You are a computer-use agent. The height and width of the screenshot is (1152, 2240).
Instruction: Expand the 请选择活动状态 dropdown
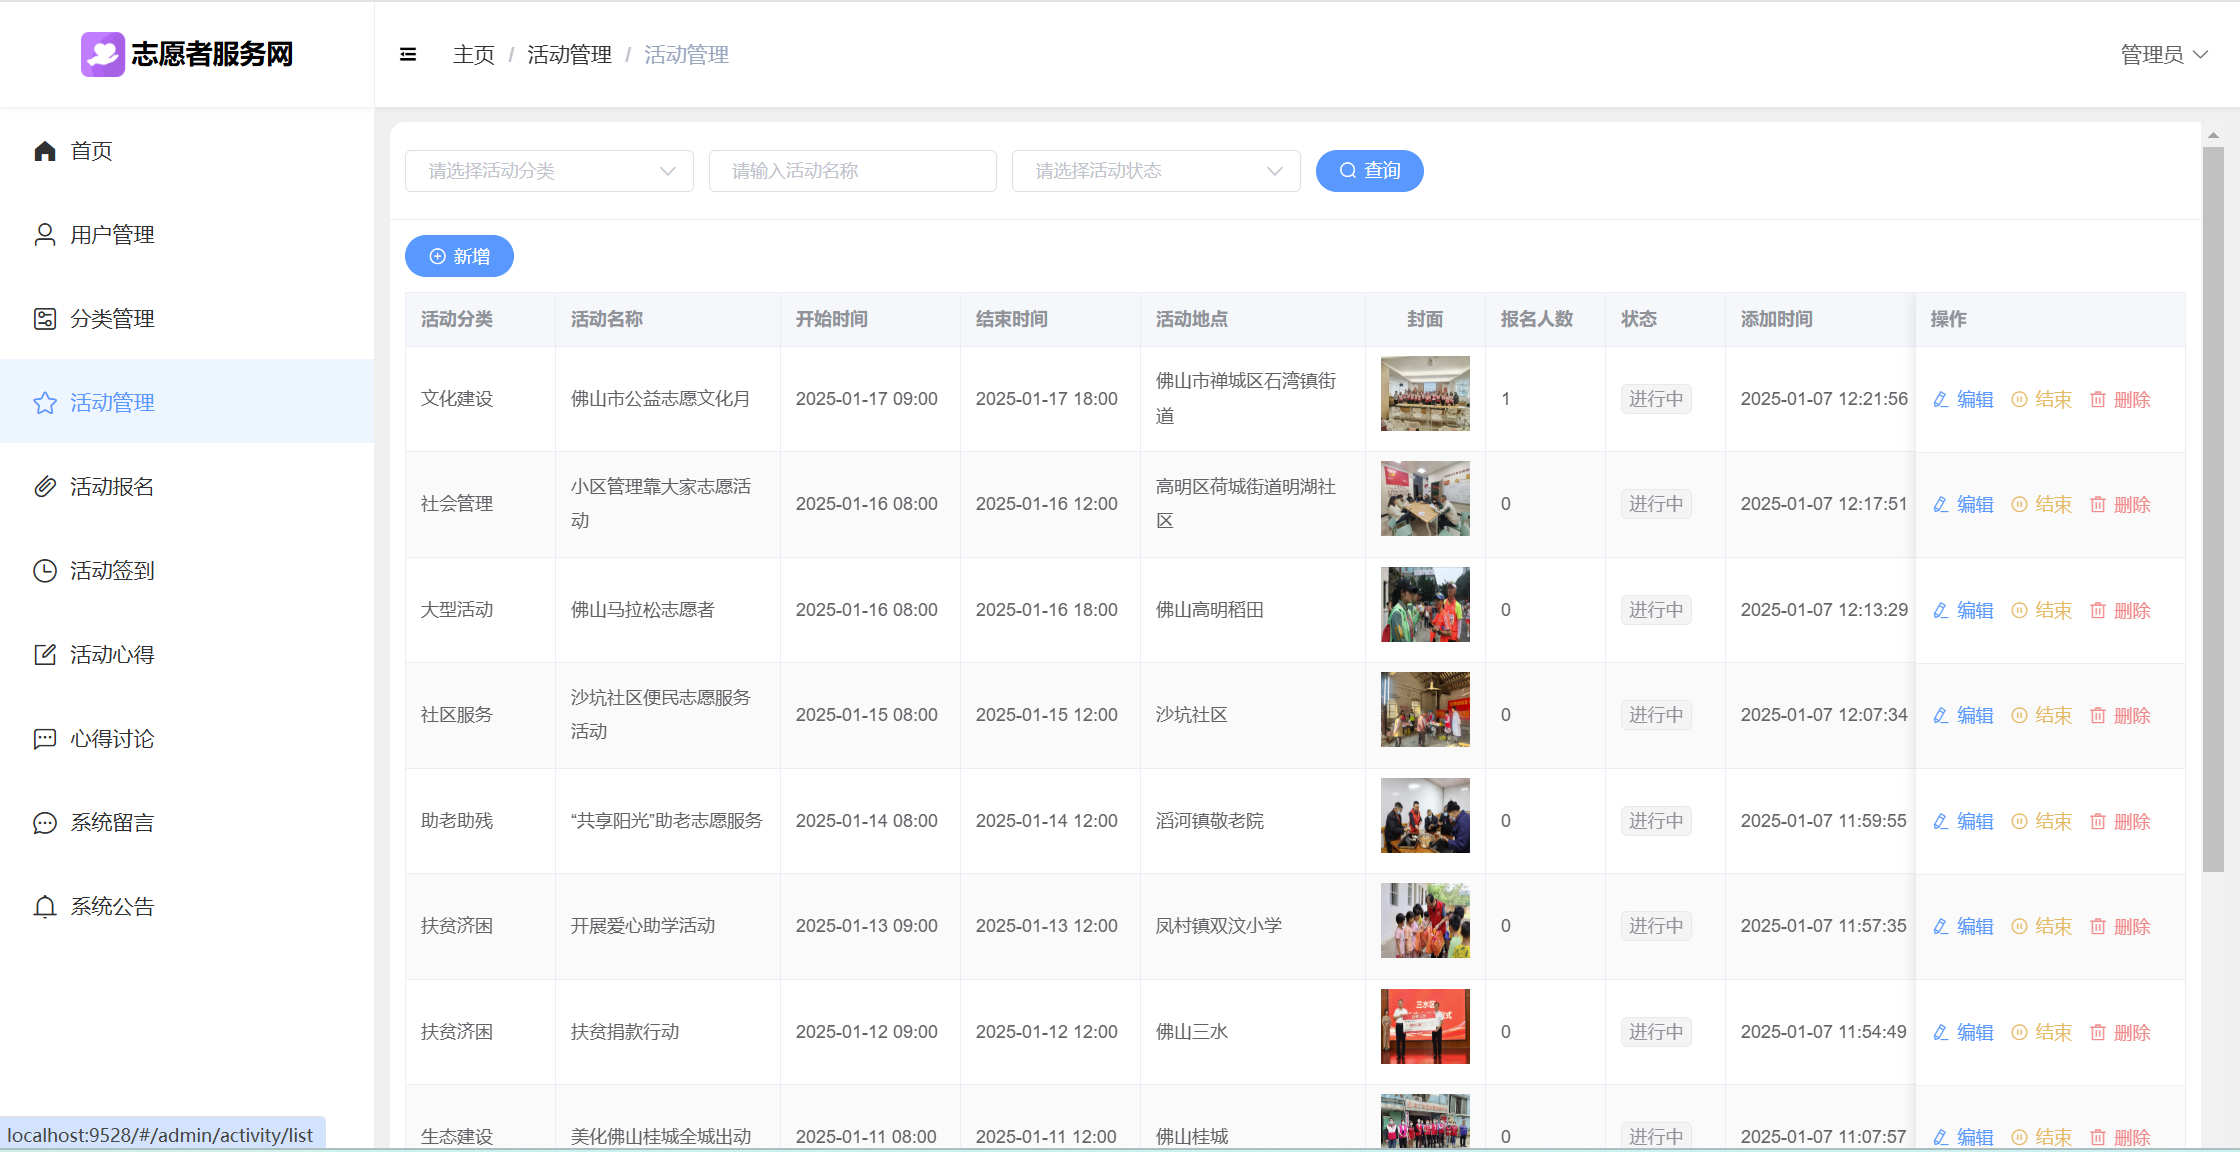1155,171
